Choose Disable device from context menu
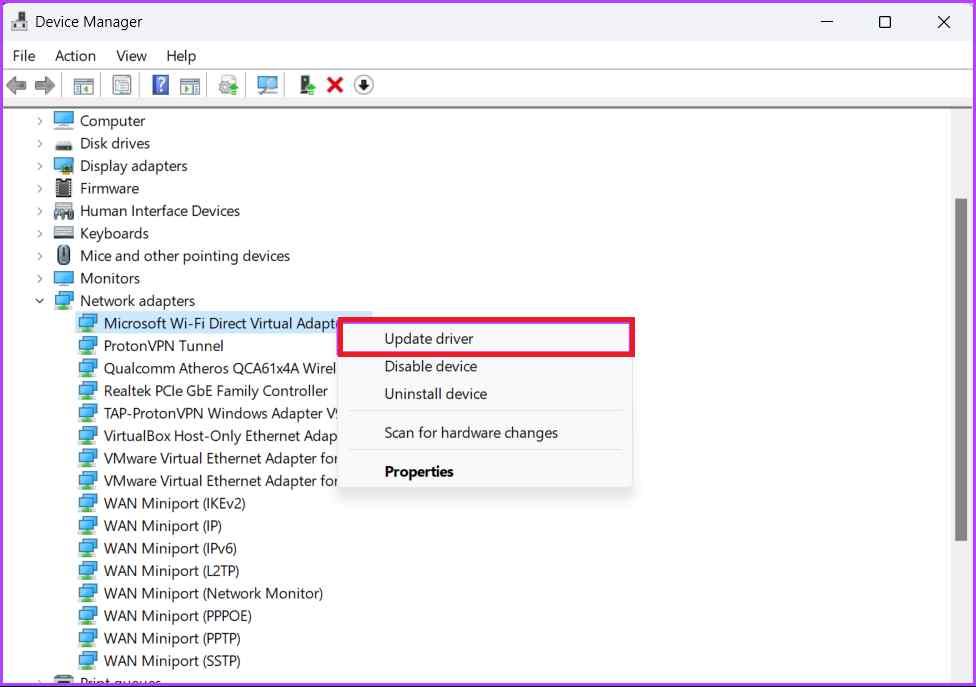 (486, 366)
